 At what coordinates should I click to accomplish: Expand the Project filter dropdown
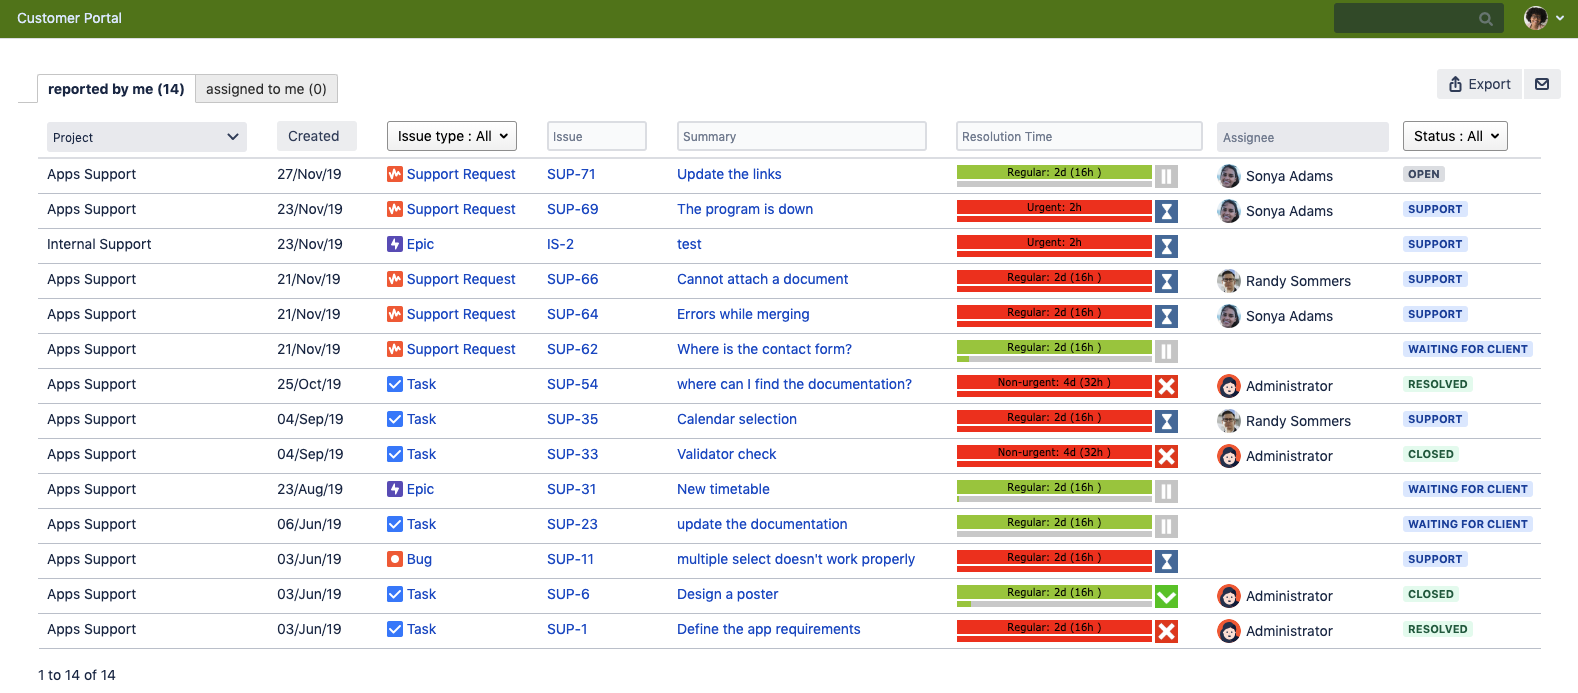click(146, 137)
